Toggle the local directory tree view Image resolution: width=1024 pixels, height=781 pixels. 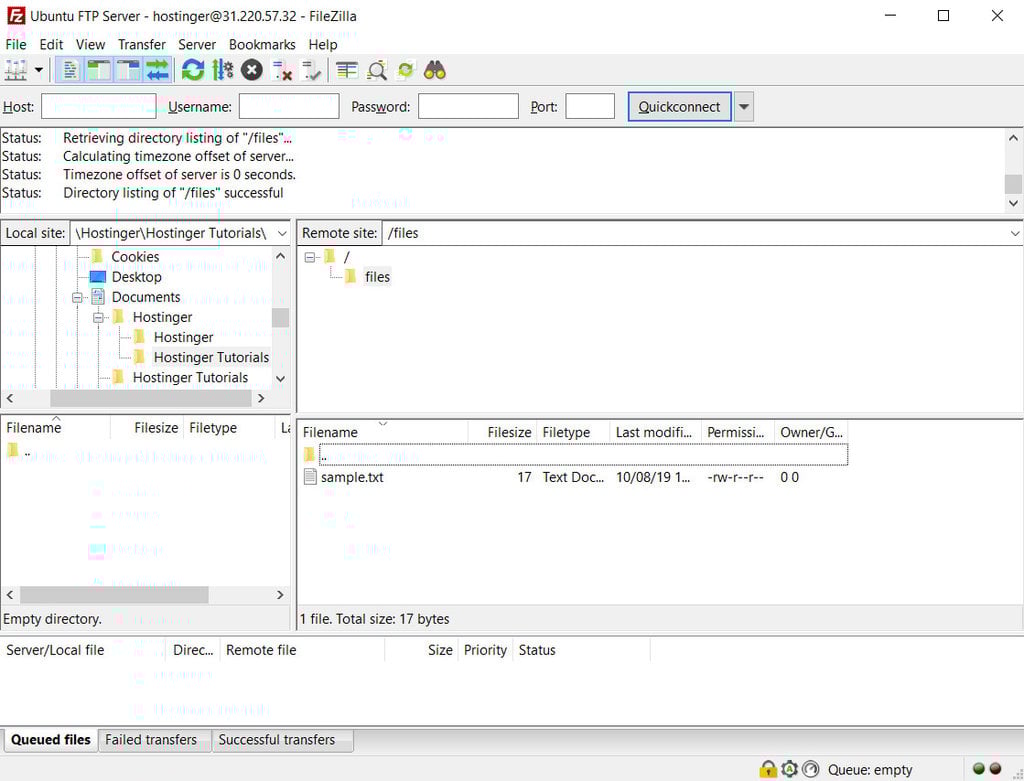[98, 70]
